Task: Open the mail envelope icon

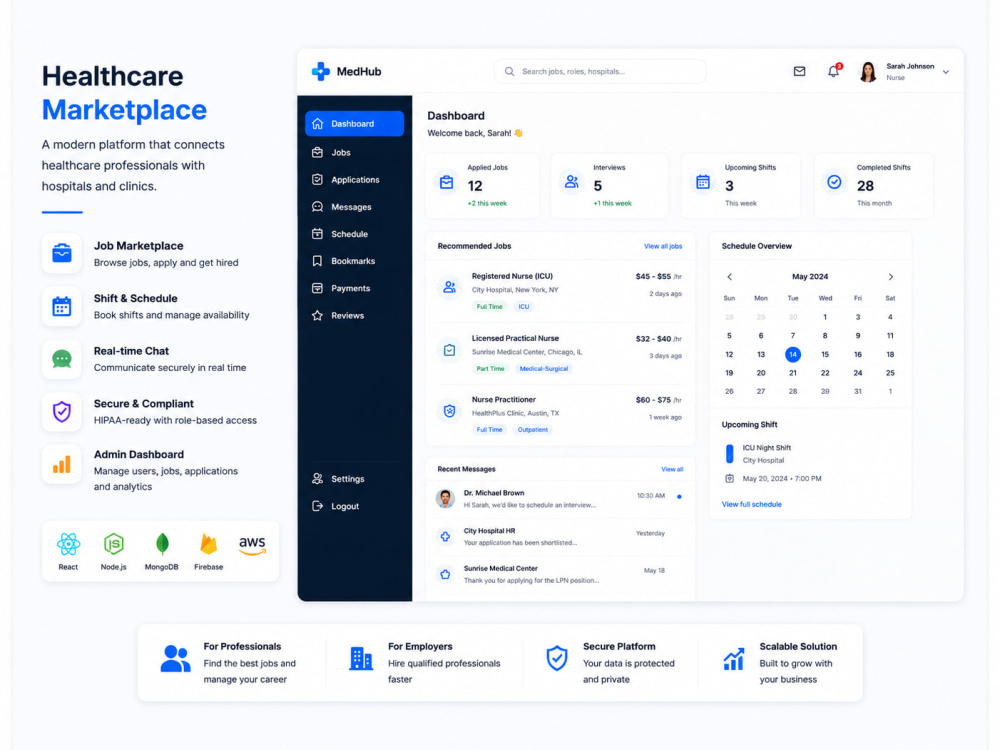Action: click(x=799, y=71)
